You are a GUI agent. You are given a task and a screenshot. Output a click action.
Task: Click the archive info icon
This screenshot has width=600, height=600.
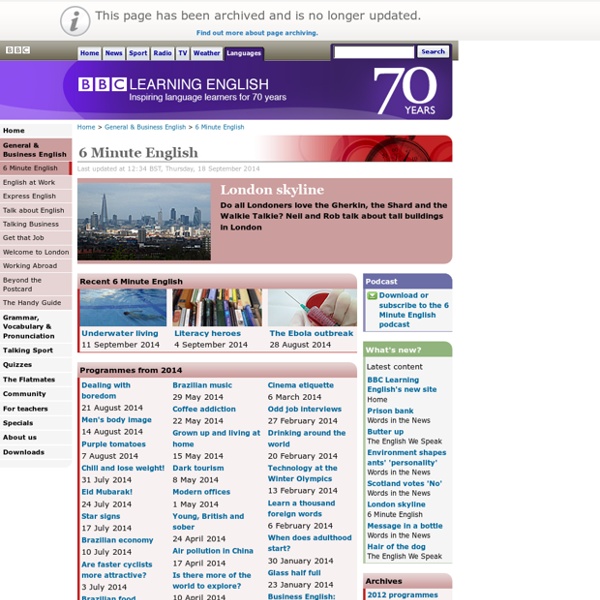point(75,21)
